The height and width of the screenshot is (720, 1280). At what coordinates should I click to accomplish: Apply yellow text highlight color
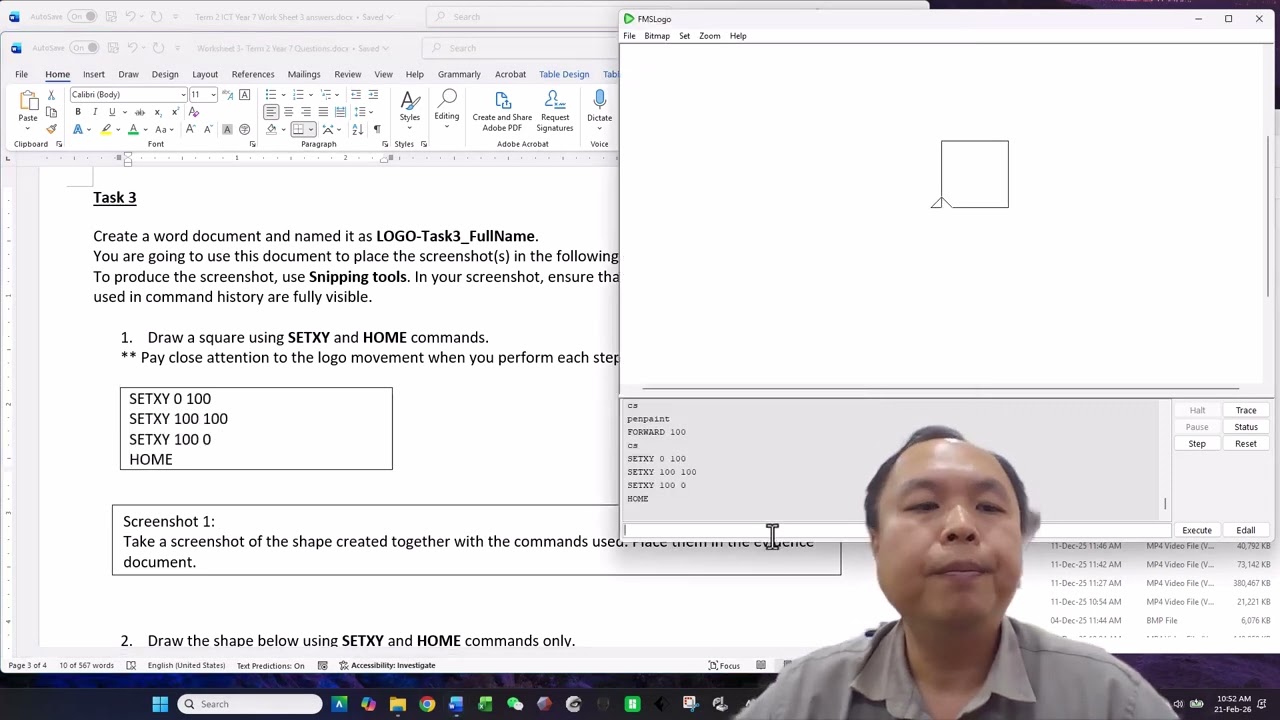(x=105, y=130)
